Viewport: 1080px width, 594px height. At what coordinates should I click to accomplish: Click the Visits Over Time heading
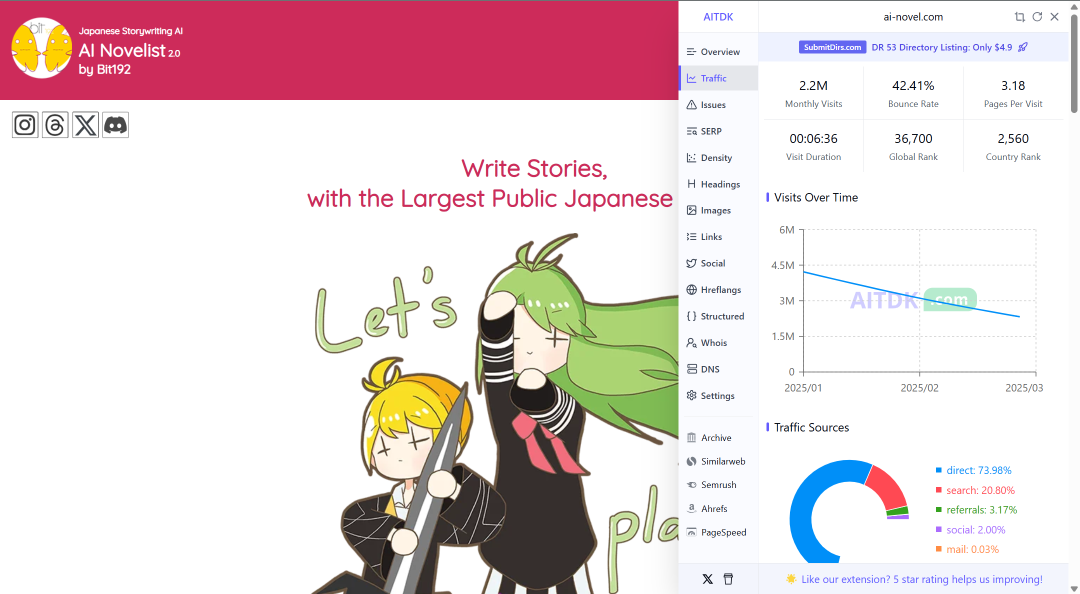pos(816,197)
